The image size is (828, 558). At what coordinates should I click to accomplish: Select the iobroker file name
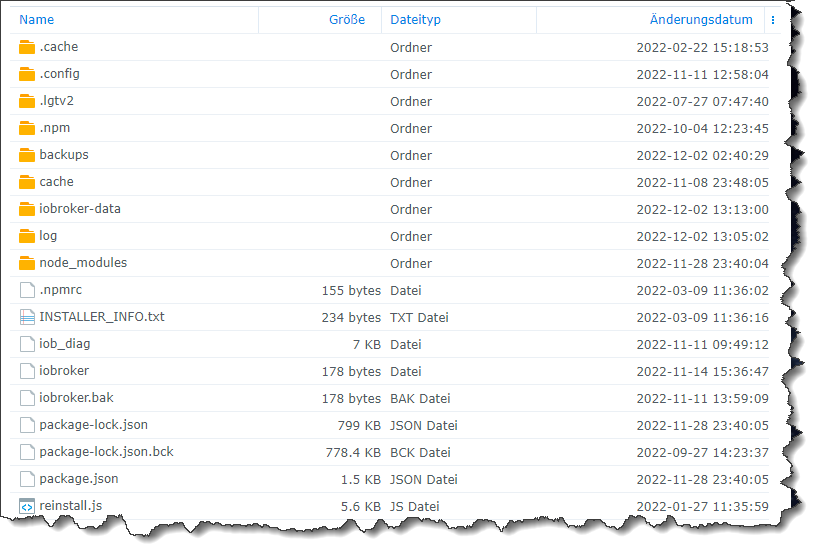64,371
